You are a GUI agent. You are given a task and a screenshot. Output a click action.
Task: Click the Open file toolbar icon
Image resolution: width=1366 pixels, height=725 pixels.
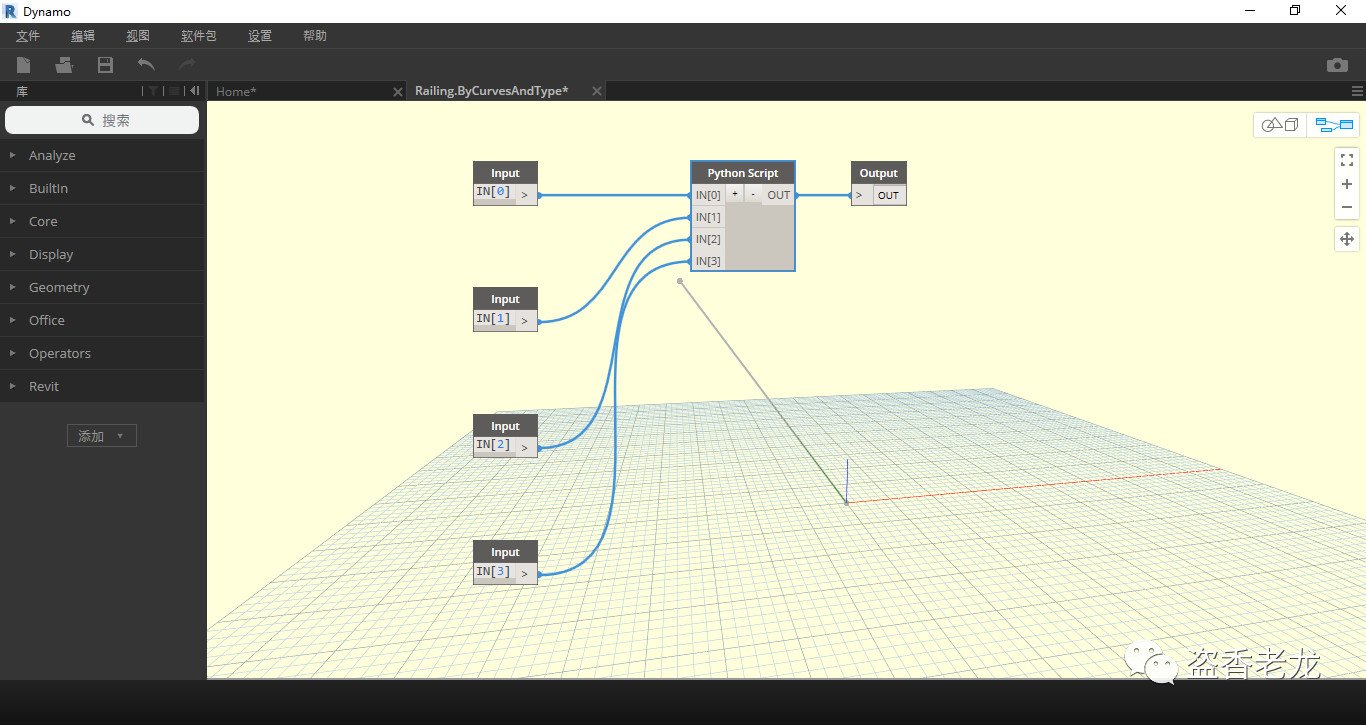tap(64, 65)
